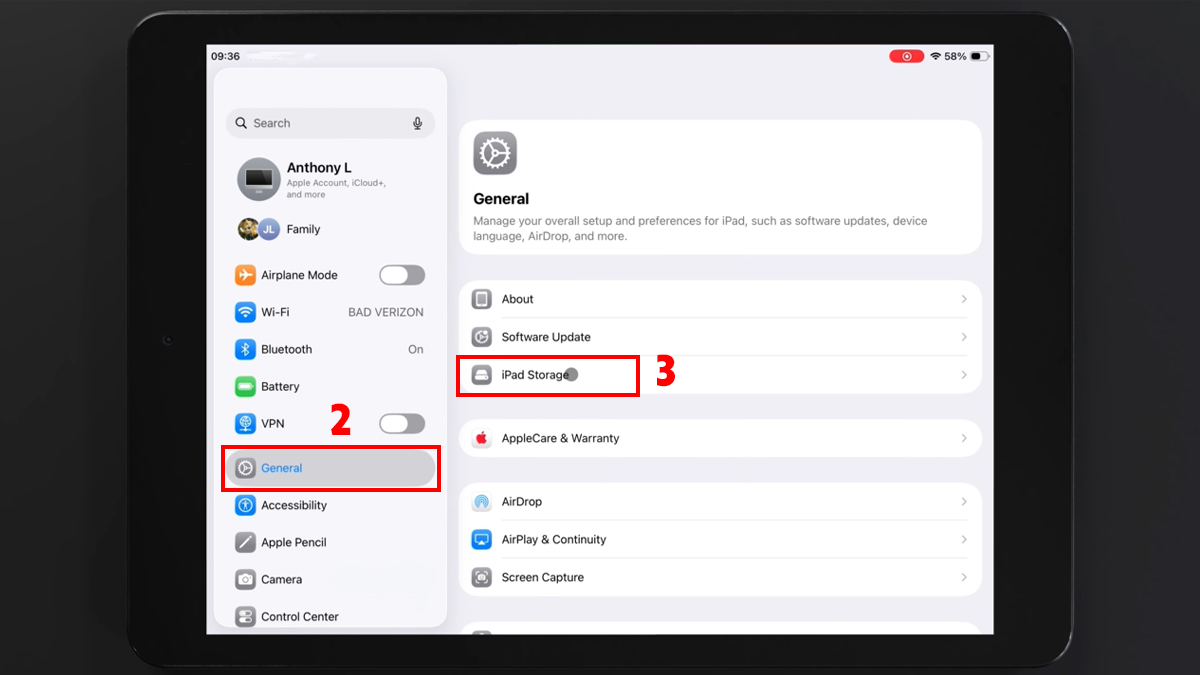
Task: Select Accessibility in the sidebar
Action: coord(330,505)
